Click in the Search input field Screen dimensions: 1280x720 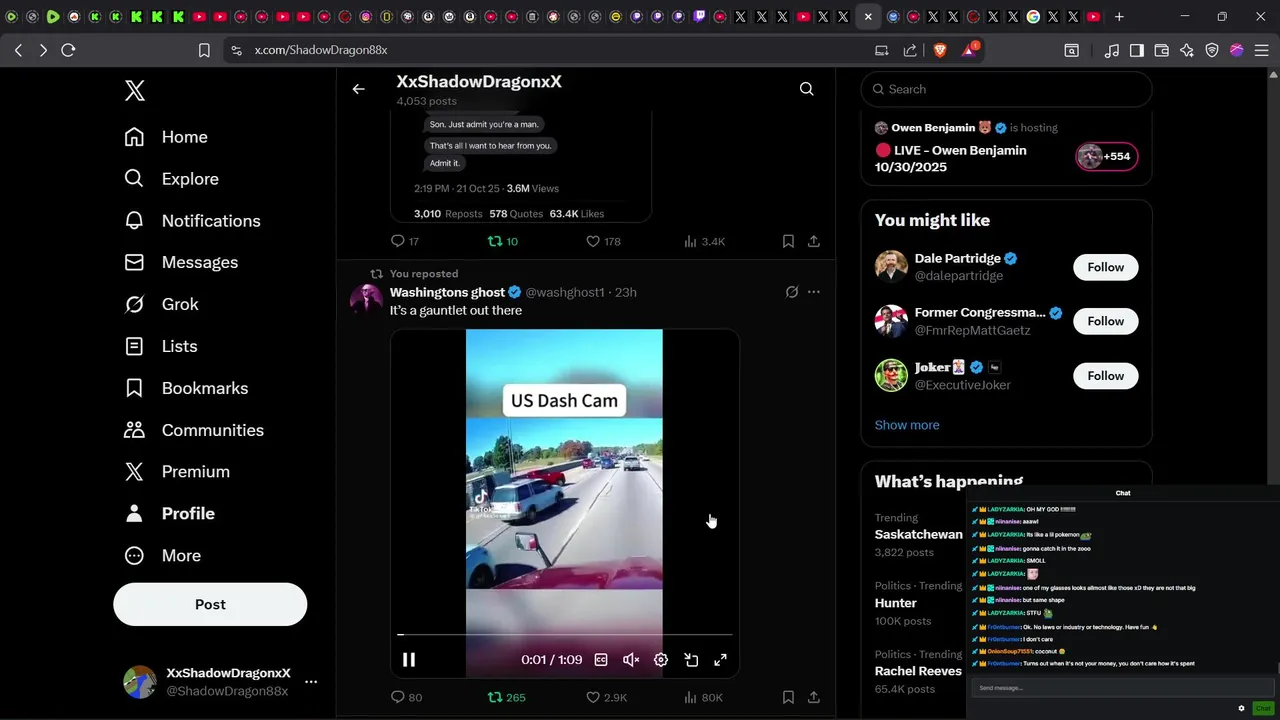click(x=1006, y=89)
